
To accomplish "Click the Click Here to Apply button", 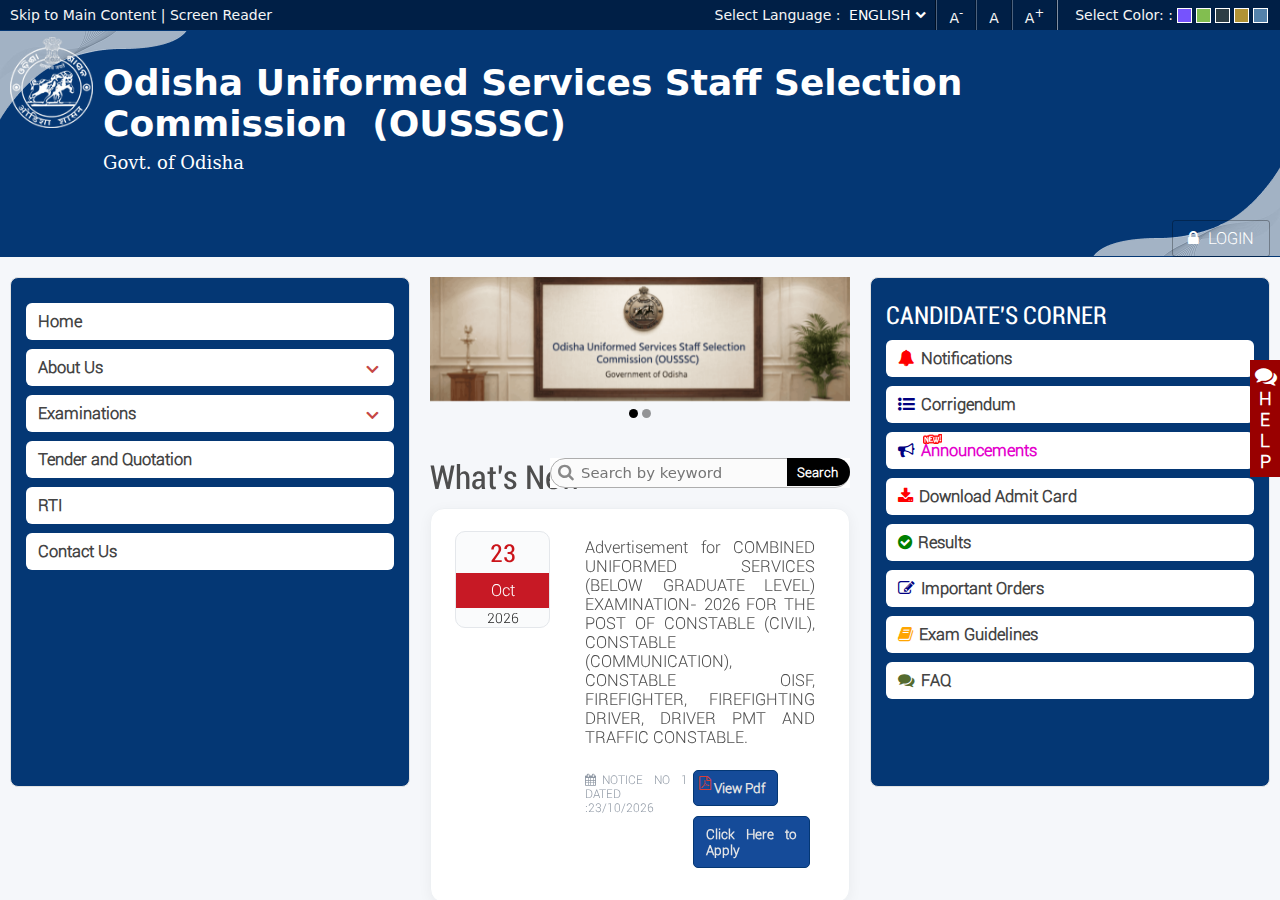I will (751, 842).
